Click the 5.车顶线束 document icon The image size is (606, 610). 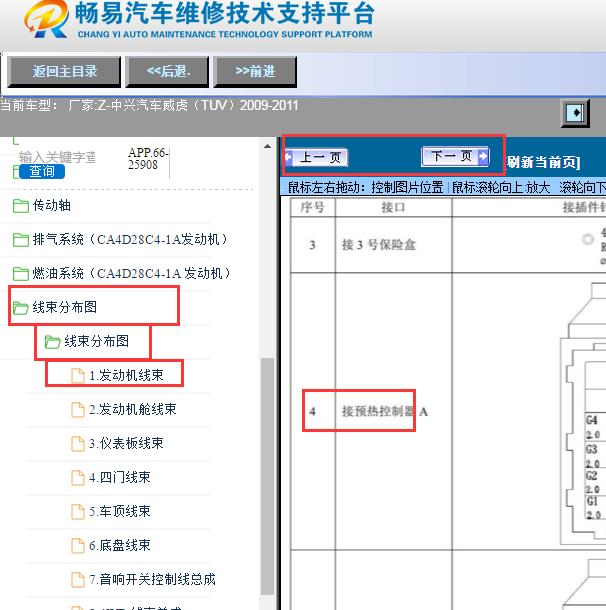[x=77, y=512]
